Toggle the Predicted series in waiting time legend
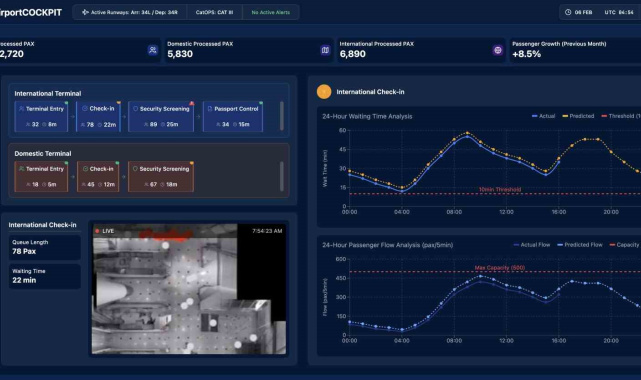 [578, 116]
